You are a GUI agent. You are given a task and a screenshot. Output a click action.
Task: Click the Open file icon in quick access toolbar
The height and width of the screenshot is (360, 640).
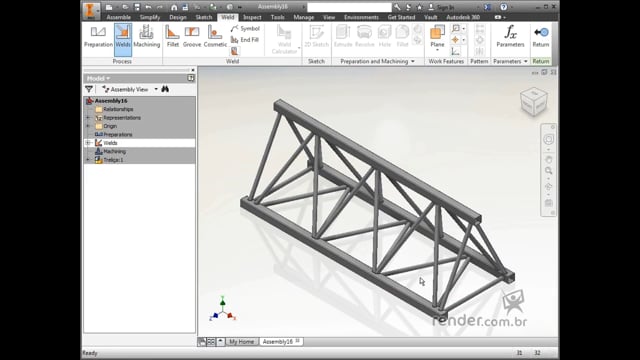(126, 7)
